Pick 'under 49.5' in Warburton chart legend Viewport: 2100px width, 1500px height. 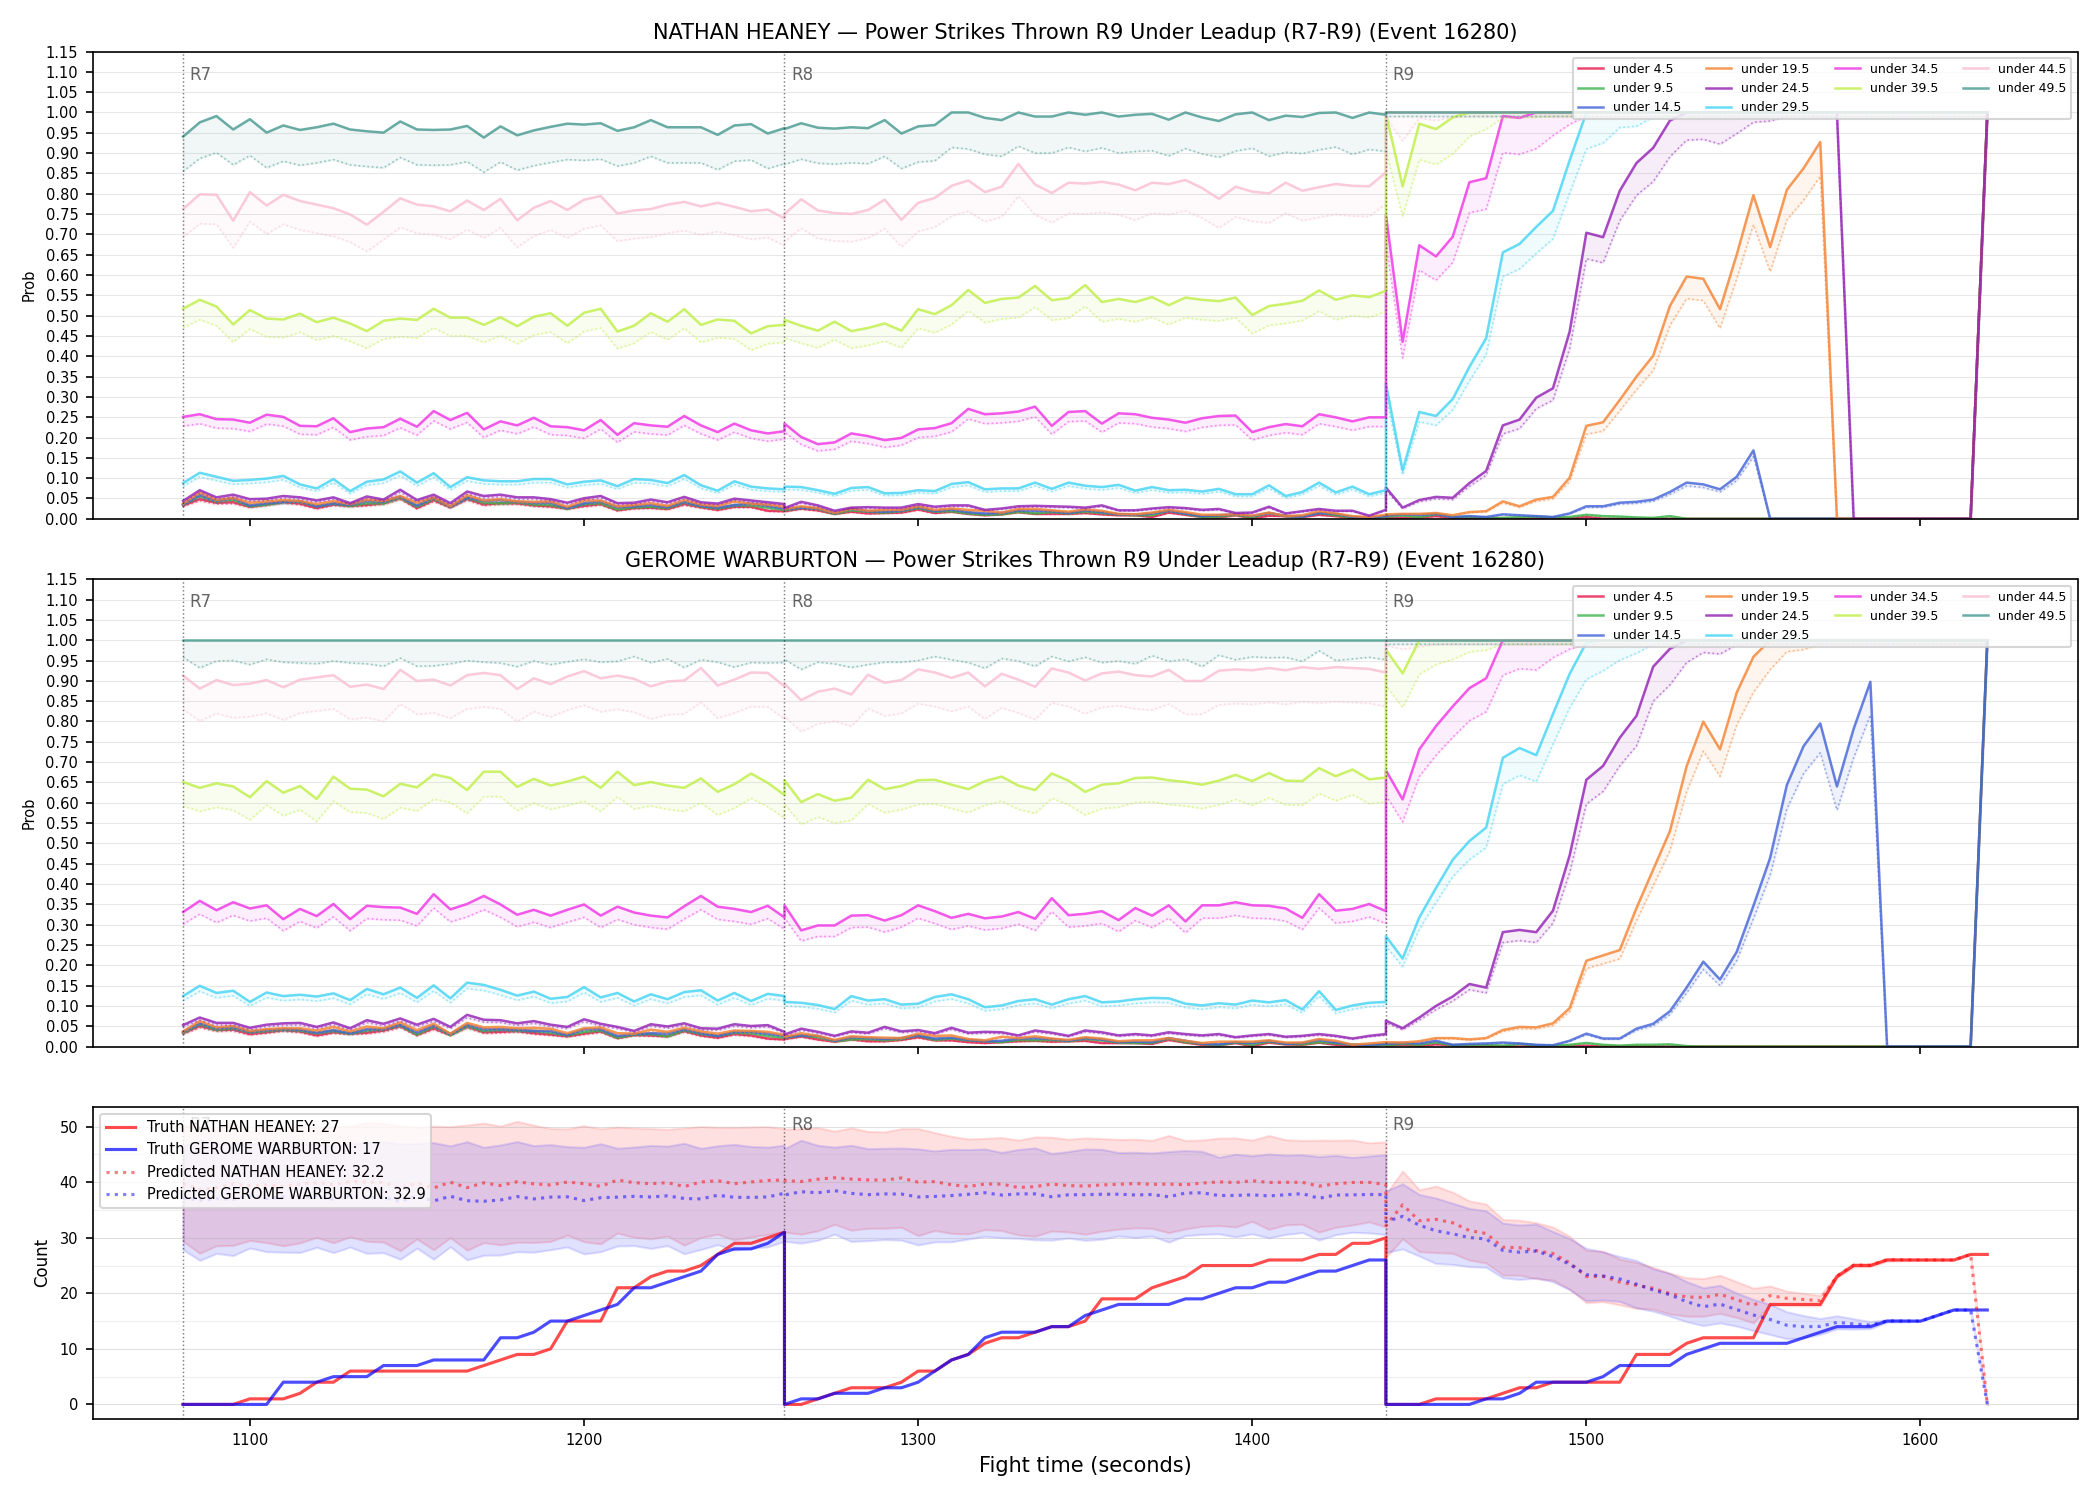pyautogui.click(x=2015, y=616)
